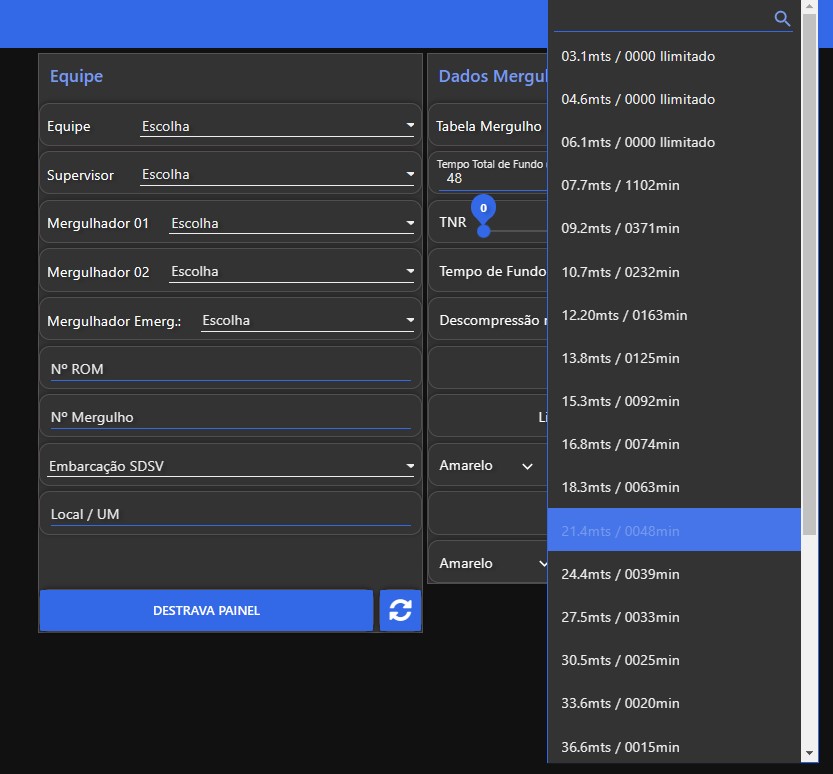Expand the Mergulhador 01 dropdown

pos(291,223)
